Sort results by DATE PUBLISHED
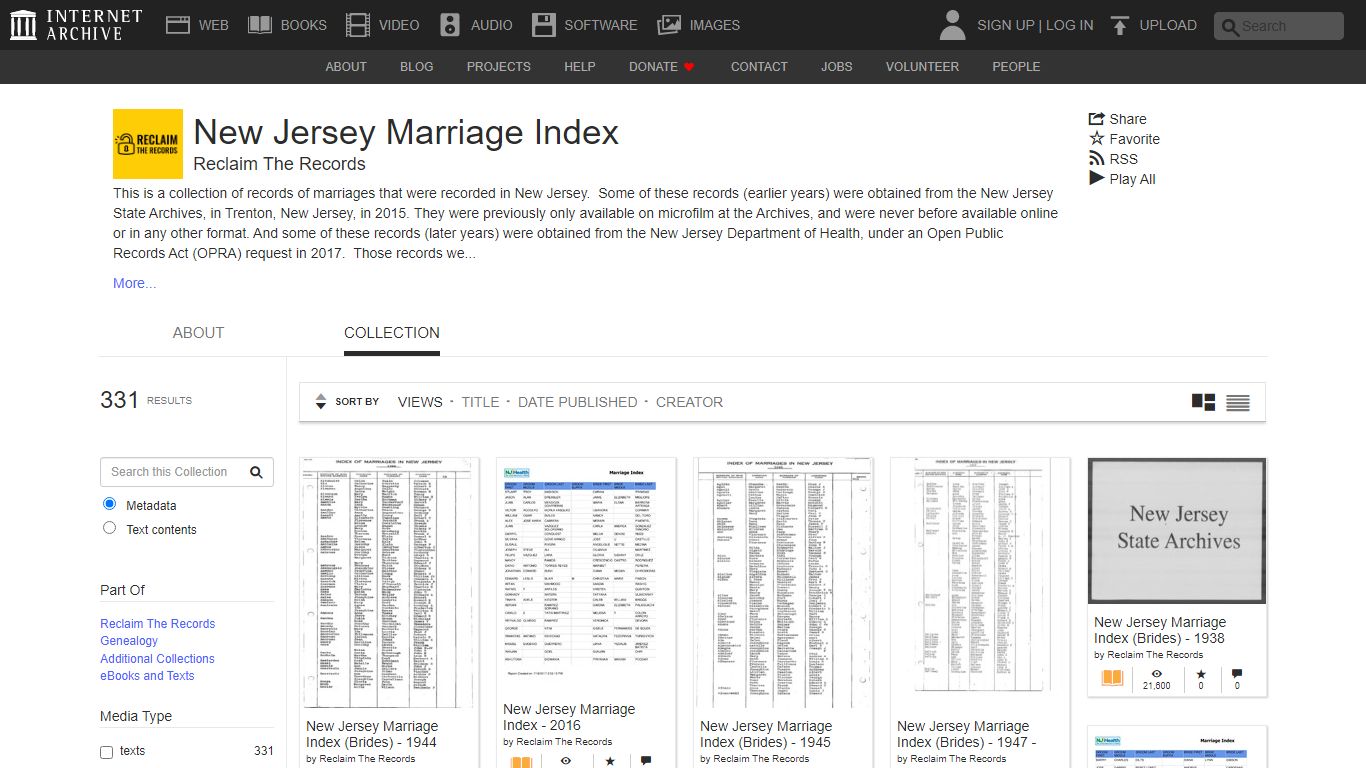Screen dimensions: 1366x768 point(577,402)
